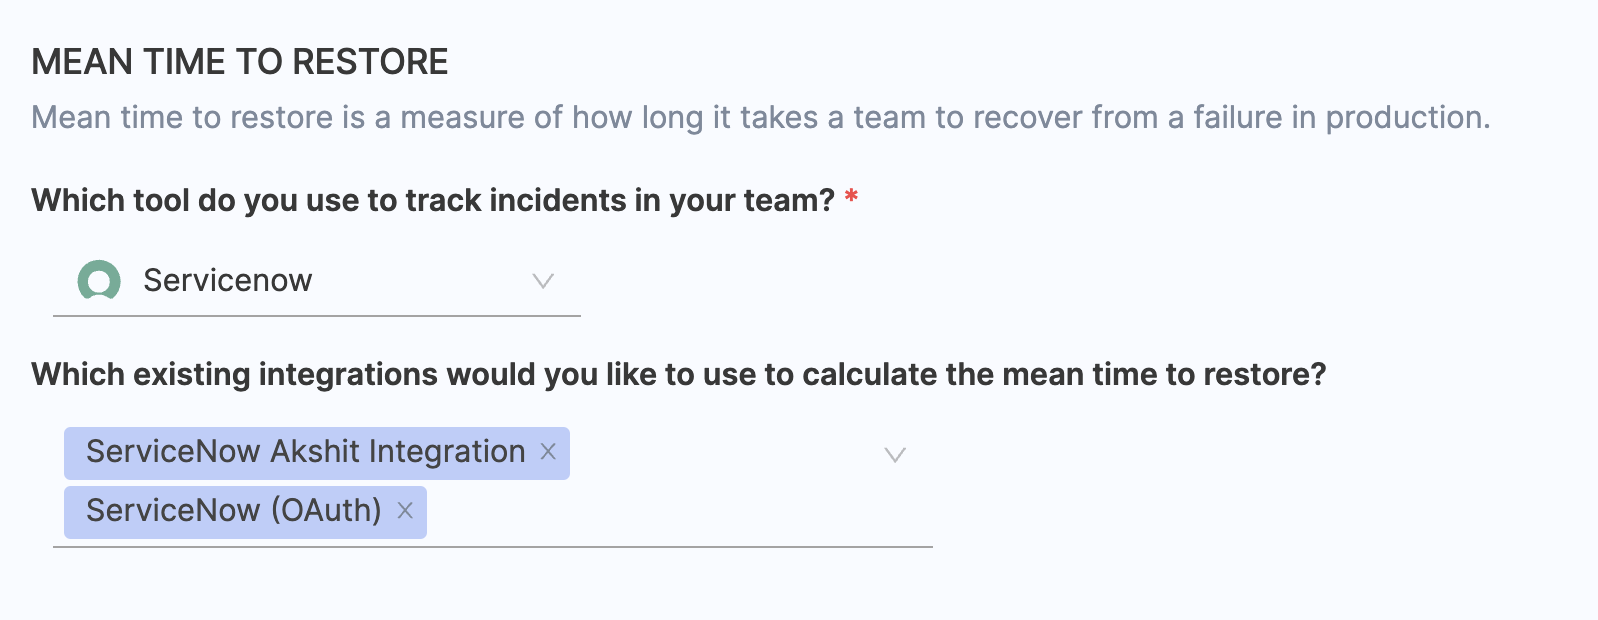Viewport: 1598px width, 620px height.
Task: Select the ServiceNow Akshit Integration chip label
Action: [x=305, y=452]
